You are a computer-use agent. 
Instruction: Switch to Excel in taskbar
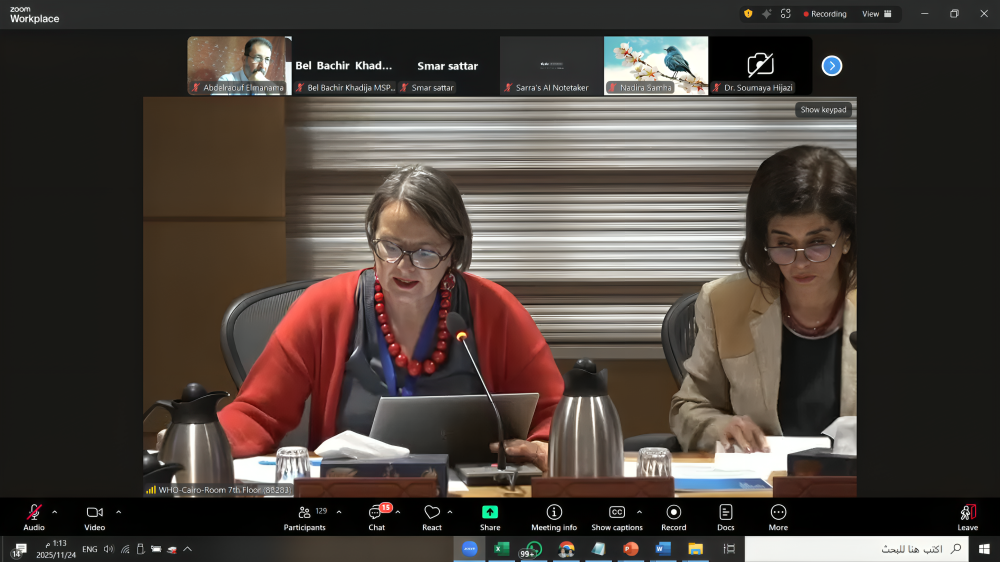tap(501, 549)
